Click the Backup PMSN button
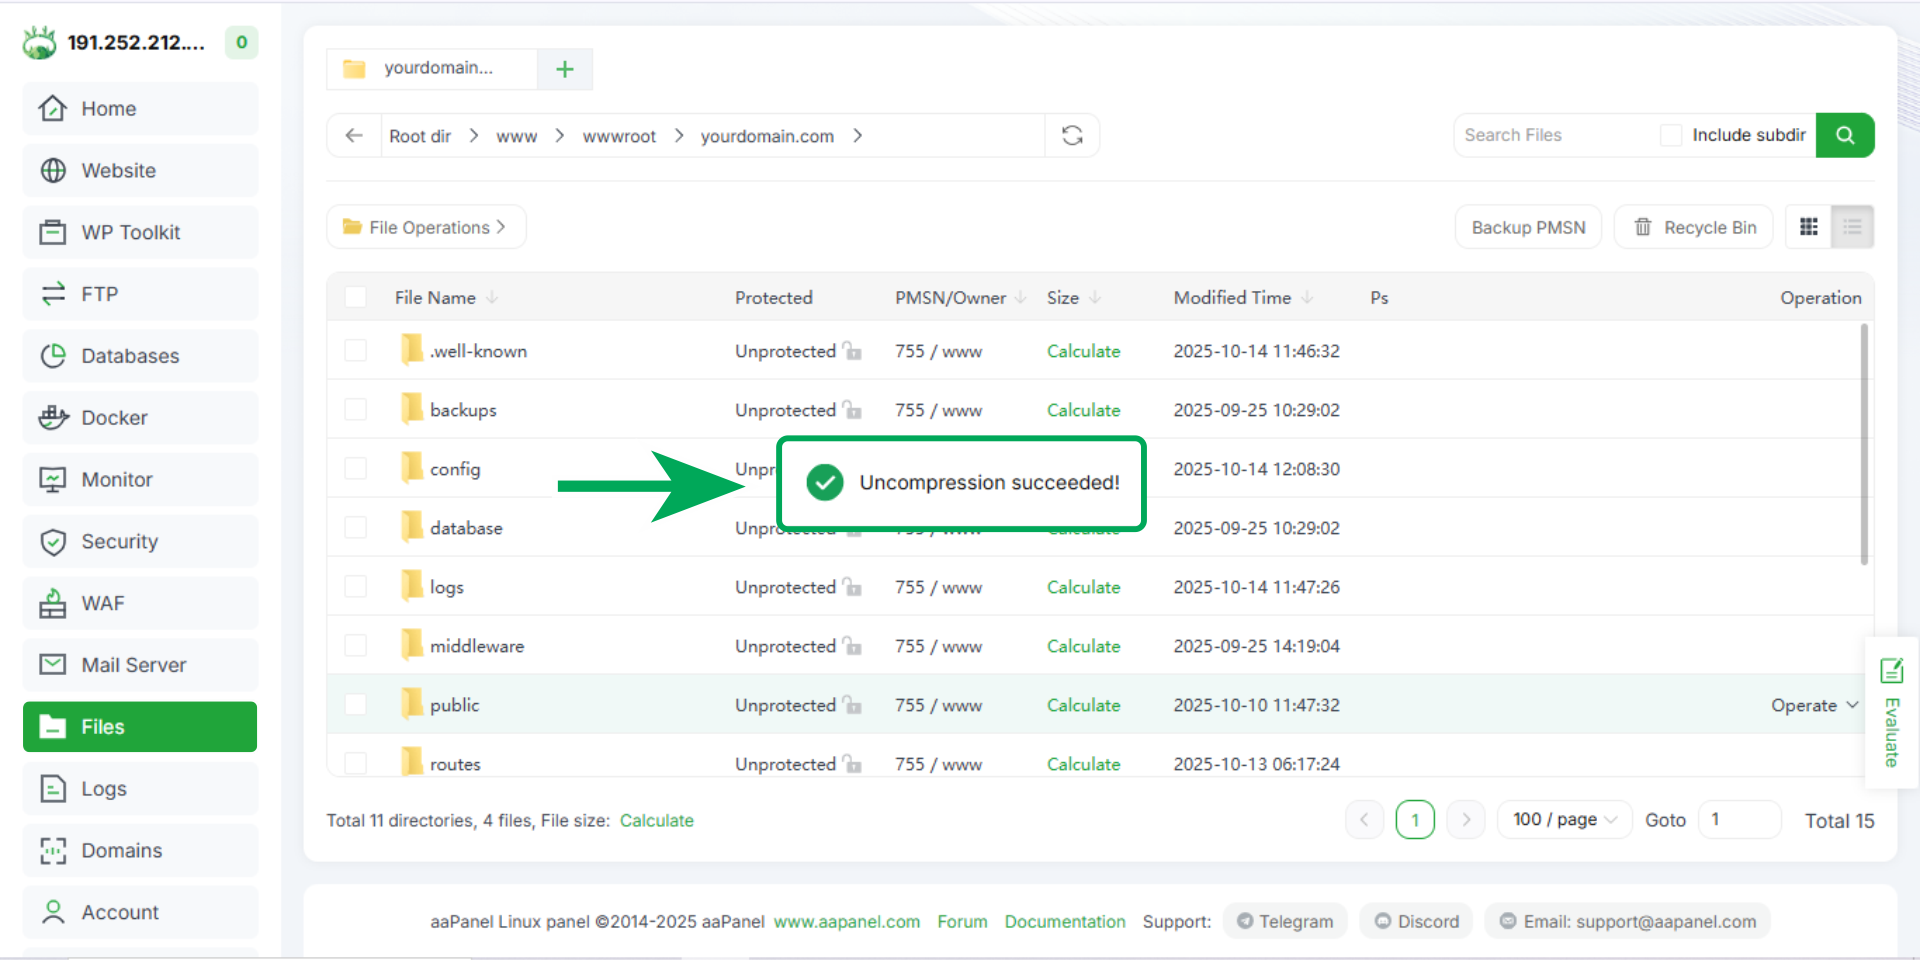This screenshot has width=1920, height=960. pyautogui.click(x=1528, y=227)
